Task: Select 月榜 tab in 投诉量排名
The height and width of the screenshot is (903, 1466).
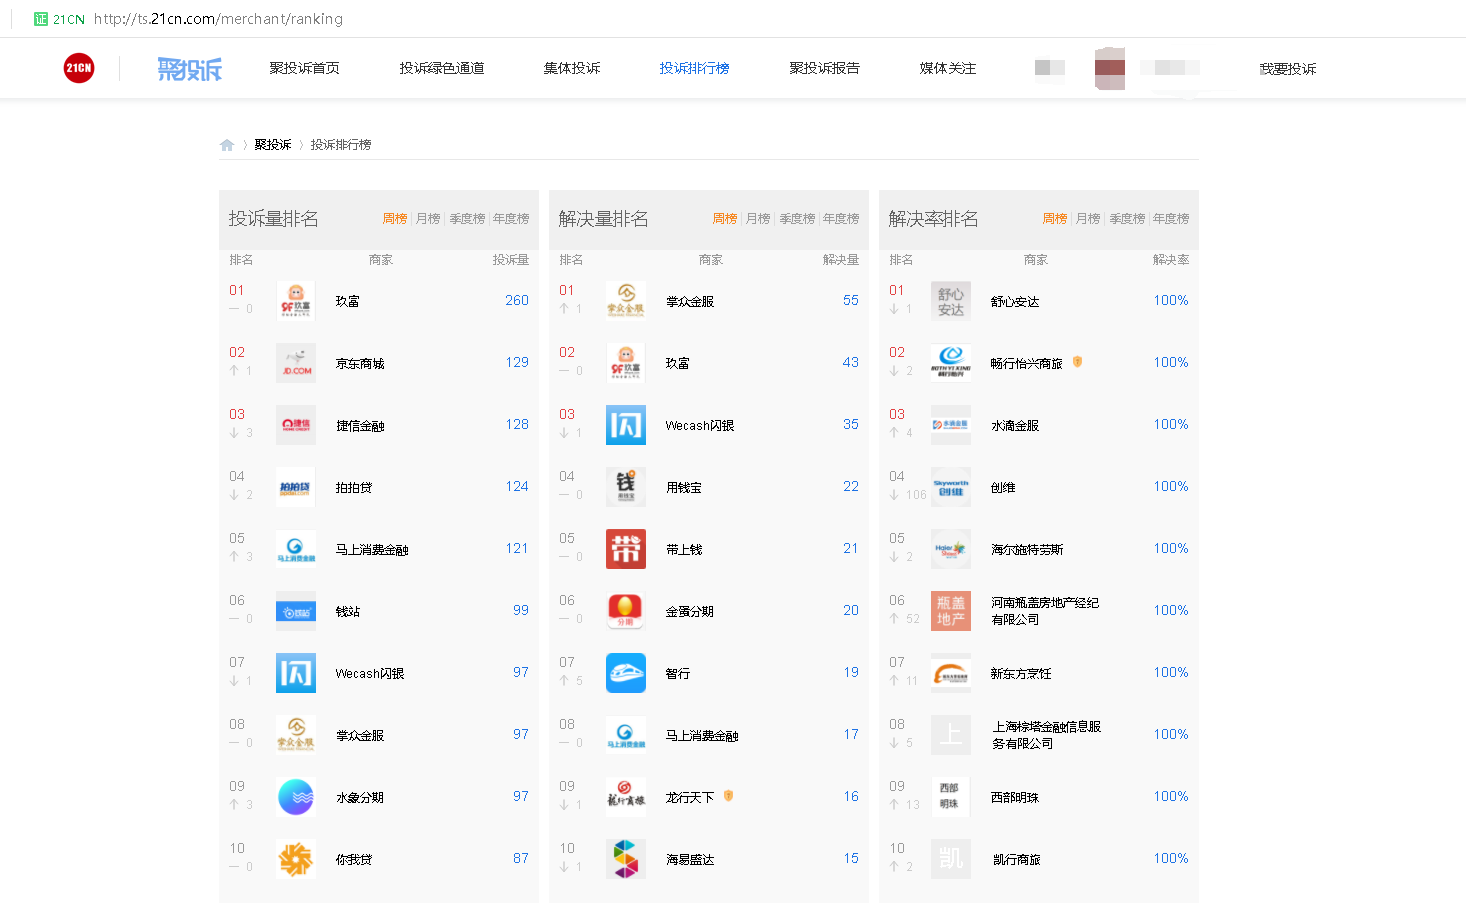Action: click(428, 218)
